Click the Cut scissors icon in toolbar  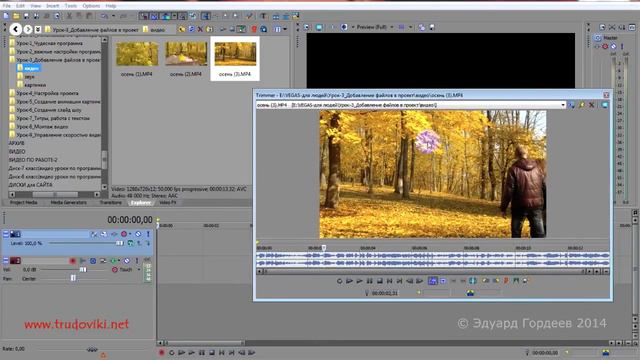(69, 16)
